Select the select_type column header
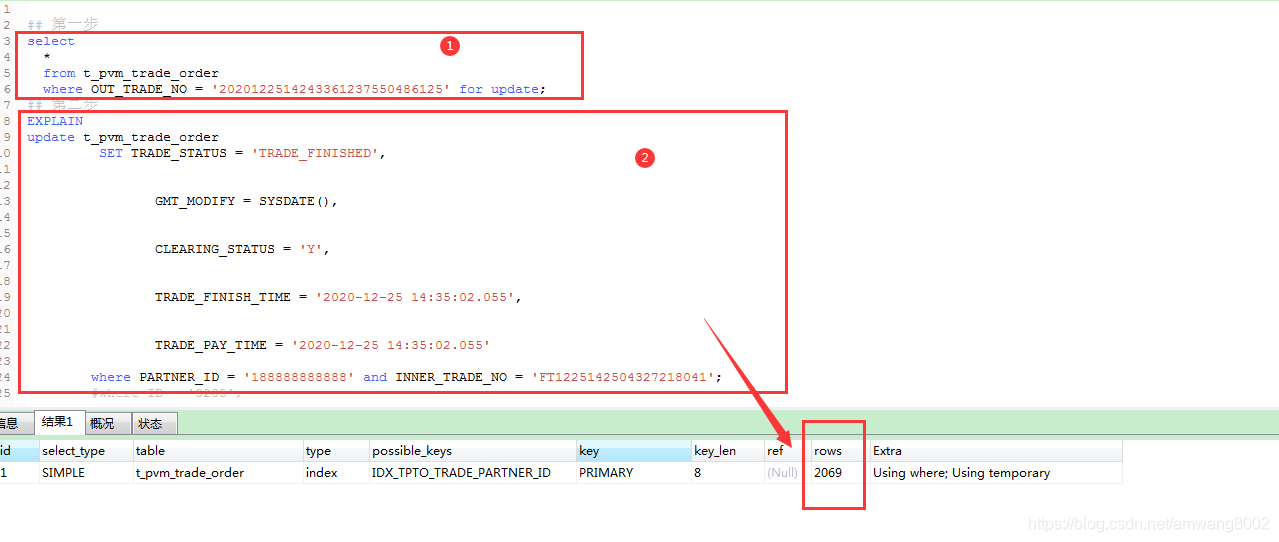The height and width of the screenshot is (542, 1279). [86, 451]
